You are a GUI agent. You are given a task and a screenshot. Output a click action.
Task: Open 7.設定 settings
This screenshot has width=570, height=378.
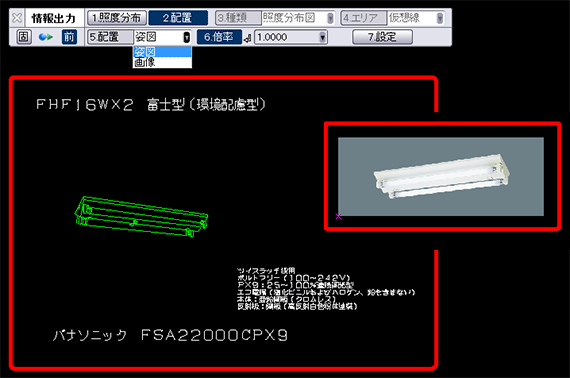pyautogui.click(x=382, y=37)
